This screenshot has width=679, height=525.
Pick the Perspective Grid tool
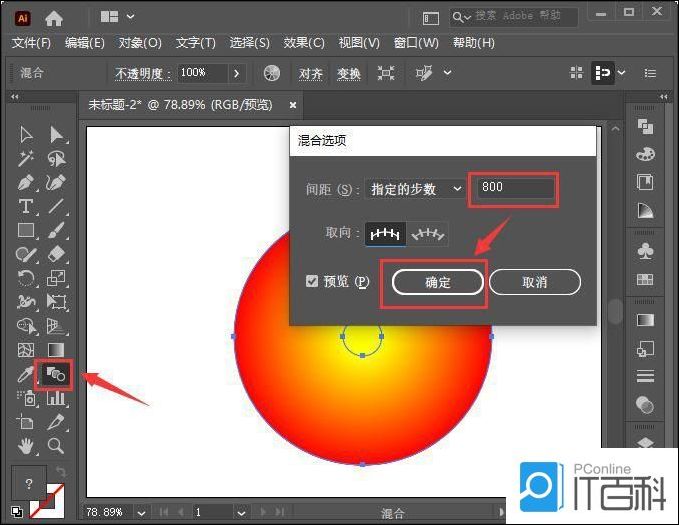point(56,325)
